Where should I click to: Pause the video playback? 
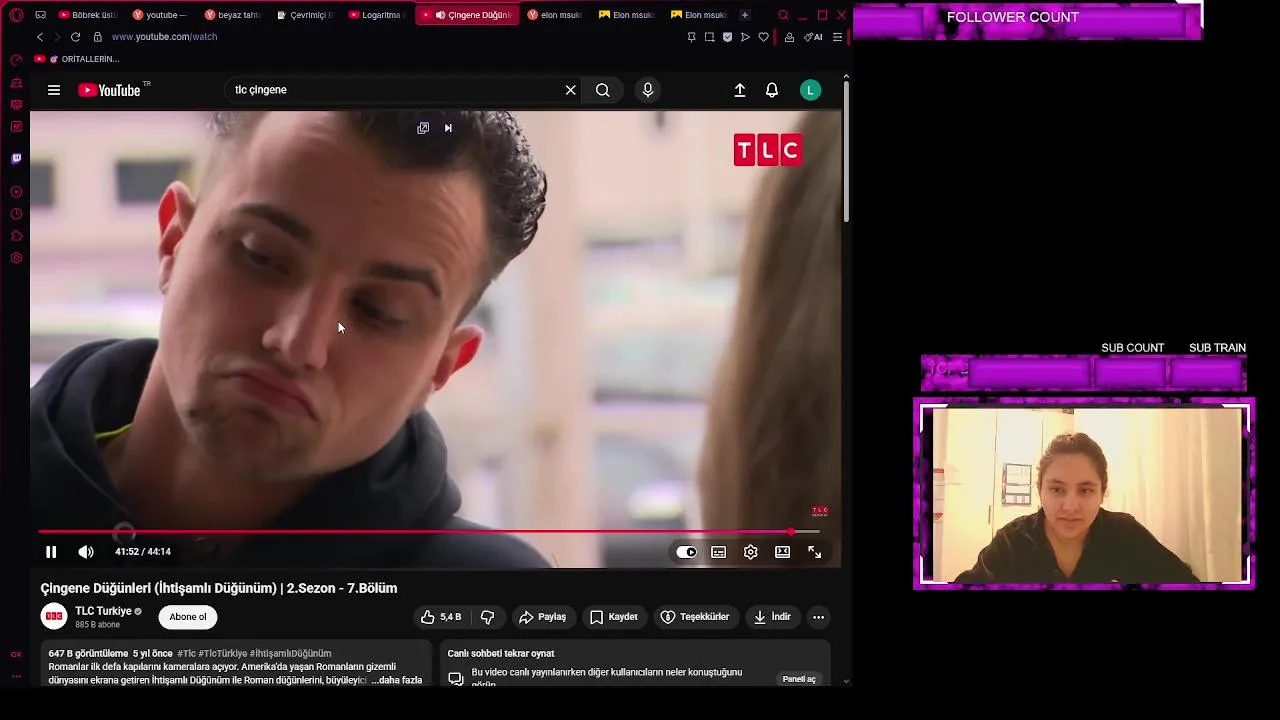[x=51, y=552]
